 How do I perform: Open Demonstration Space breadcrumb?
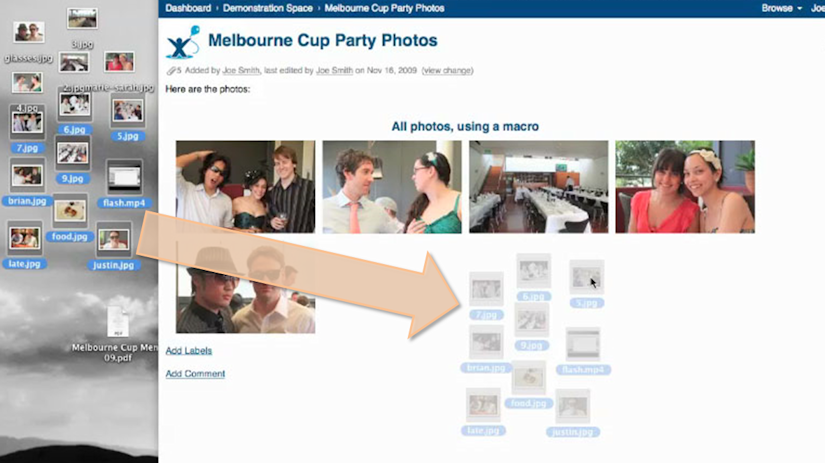click(267, 8)
